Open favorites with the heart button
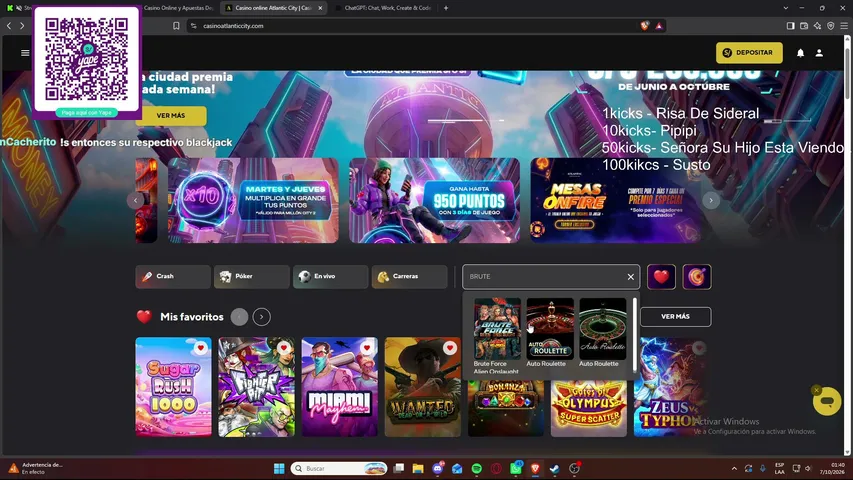Image resolution: width=853 pixels, height=480 pixels. pos(661,276)
